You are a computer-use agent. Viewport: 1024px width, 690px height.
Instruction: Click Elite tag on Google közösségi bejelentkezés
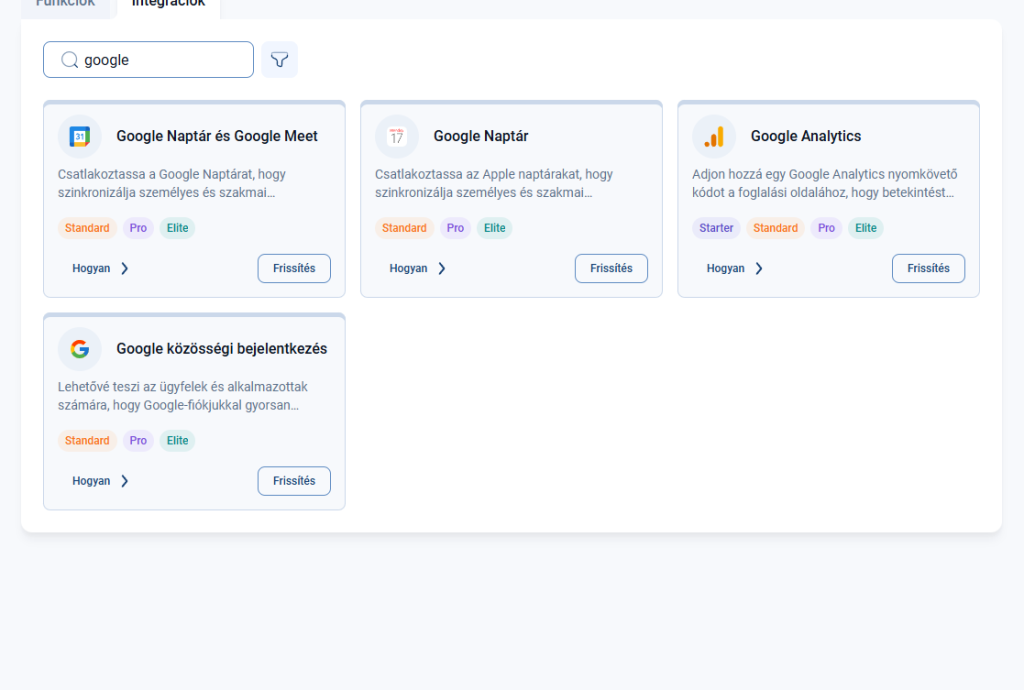pyautogui.click(x=177, y=441)
